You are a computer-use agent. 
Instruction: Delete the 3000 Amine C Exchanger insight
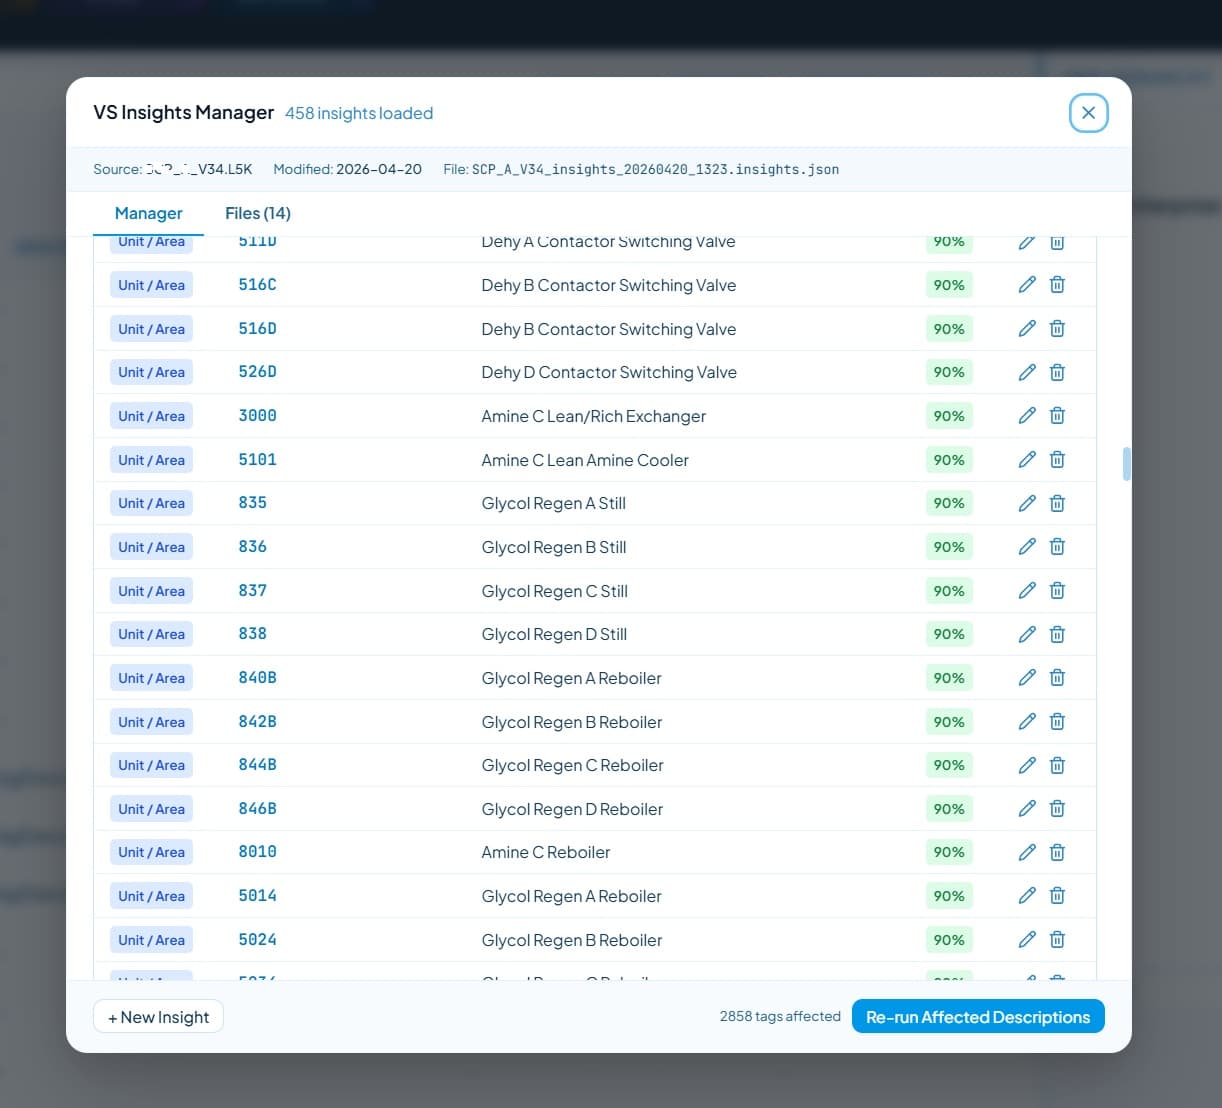point(1057,416)
